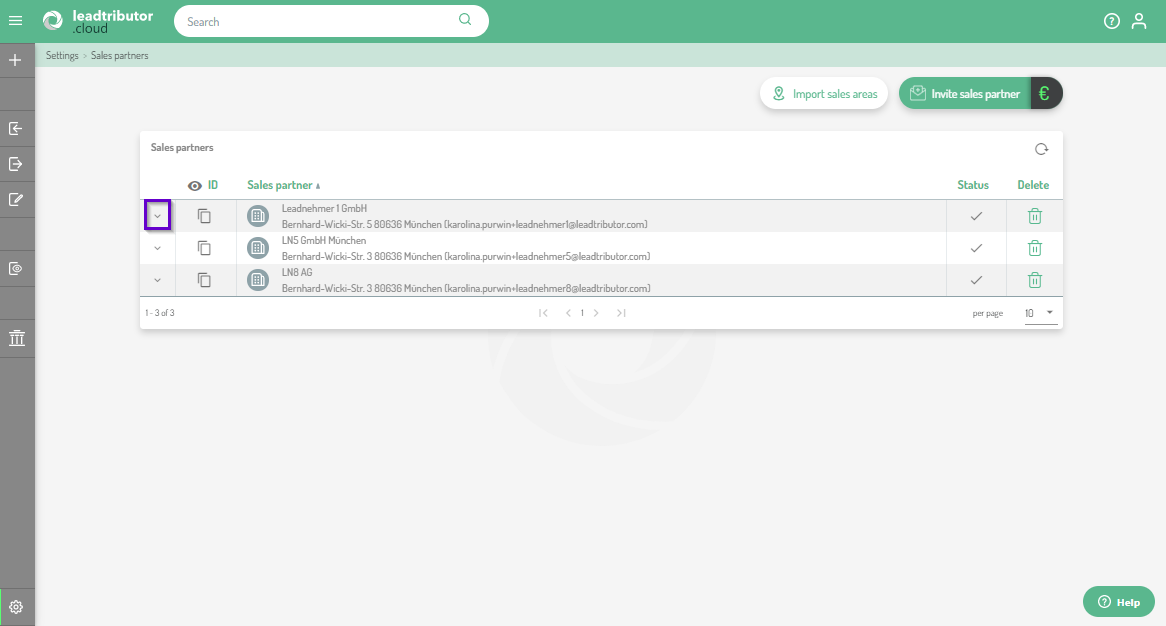Open the settings gear in sidebar
The height and width of the screenshot is (626, 1166).
tap(16, 607)
